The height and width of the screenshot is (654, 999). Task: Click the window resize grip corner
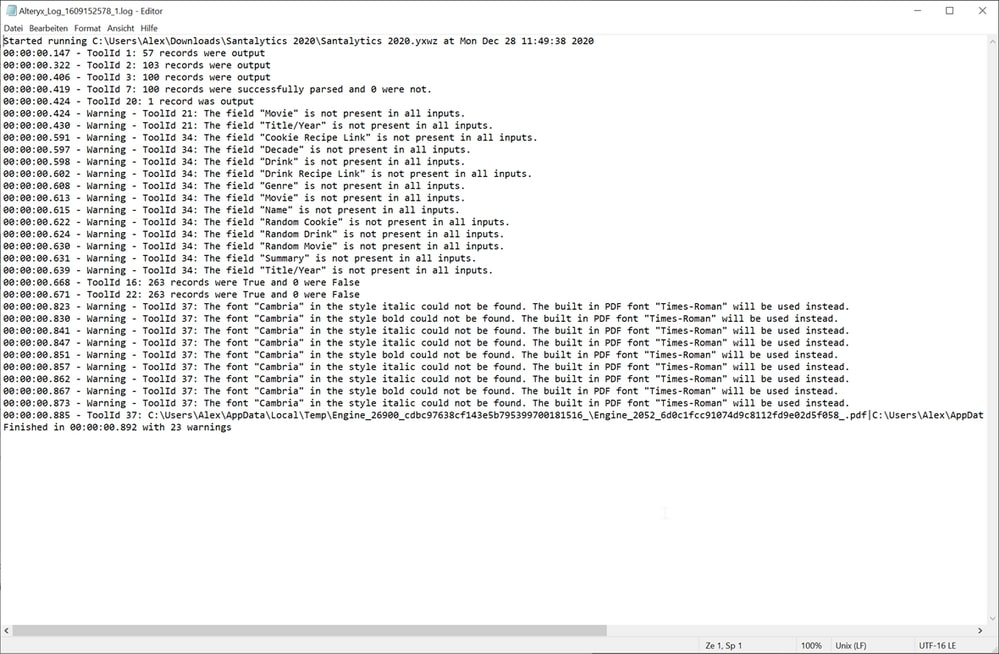(x=992, y=647)
